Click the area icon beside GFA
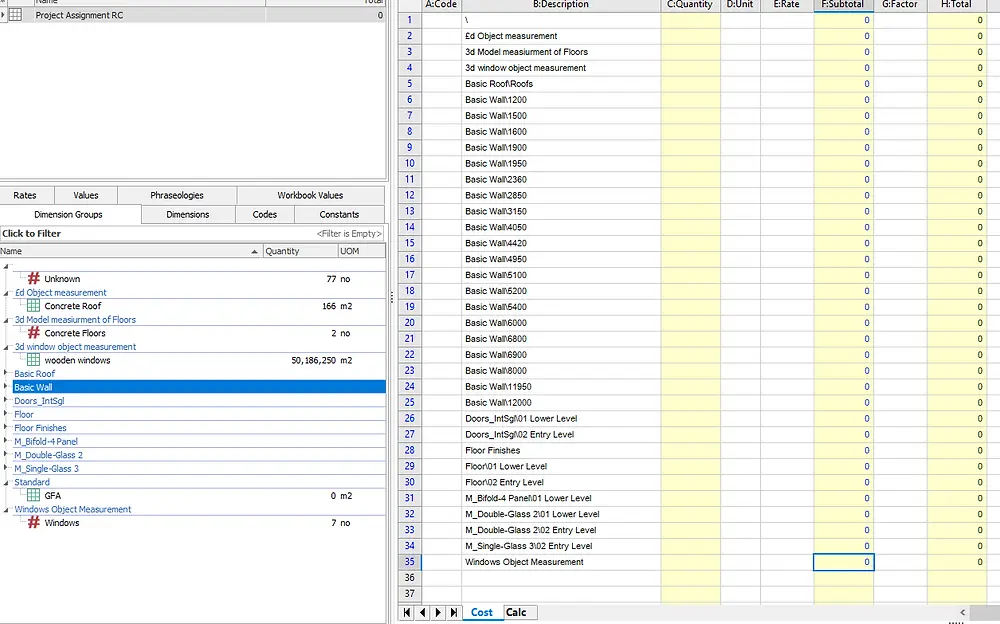Image resolution: width=1000 pixels, height=624 pixels. coord(34,495)
